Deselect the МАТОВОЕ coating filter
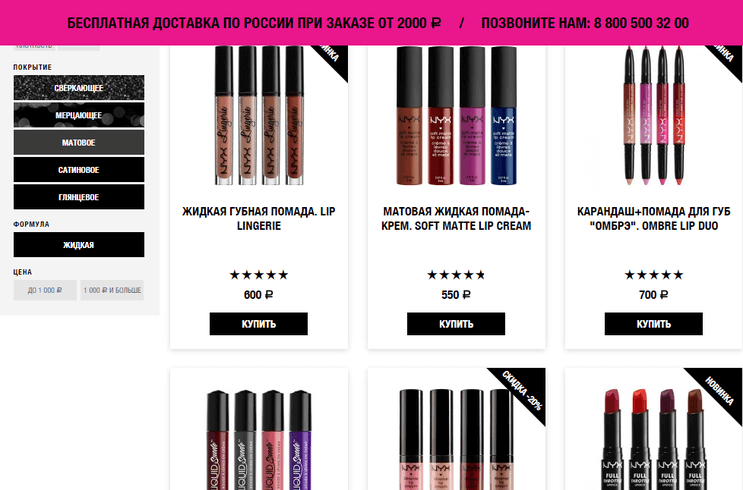Screen dimensions: 743x490 79,142
